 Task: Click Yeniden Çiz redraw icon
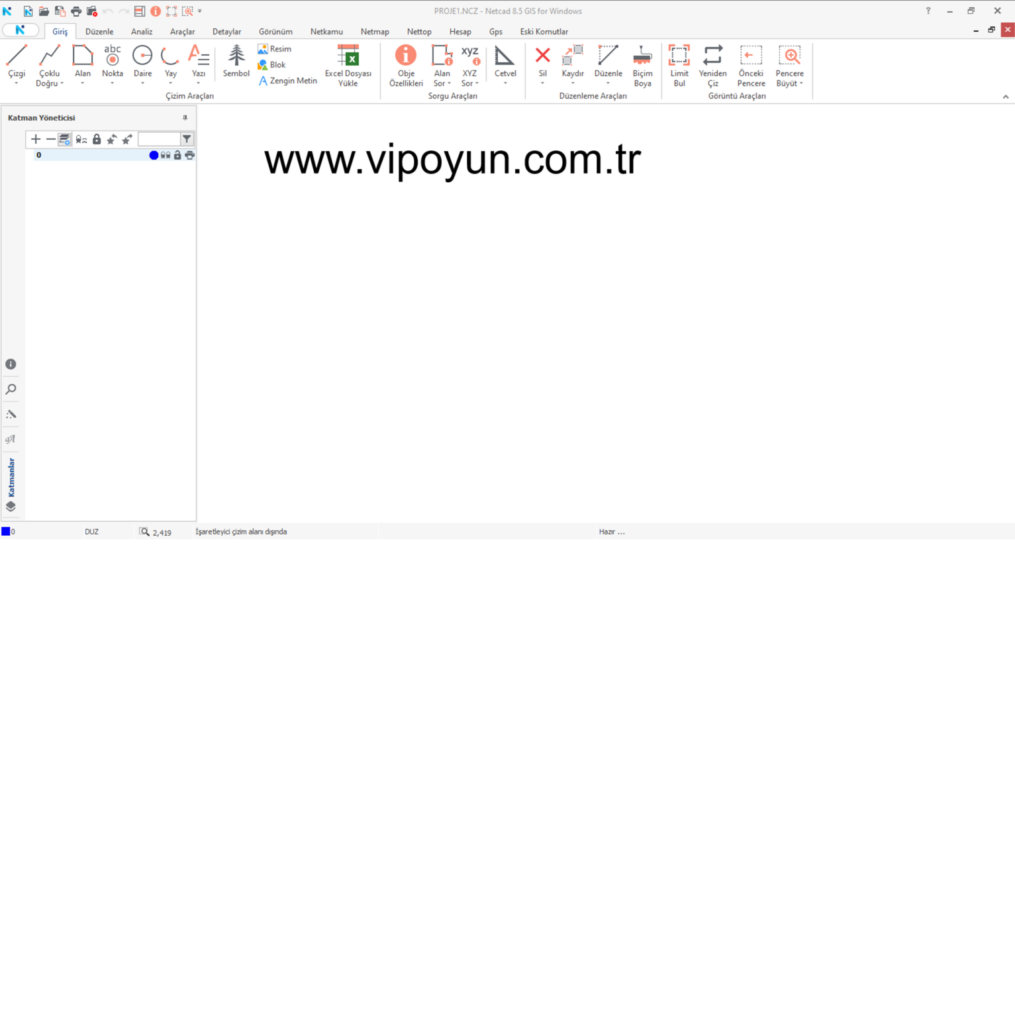(x=713, y=56)
